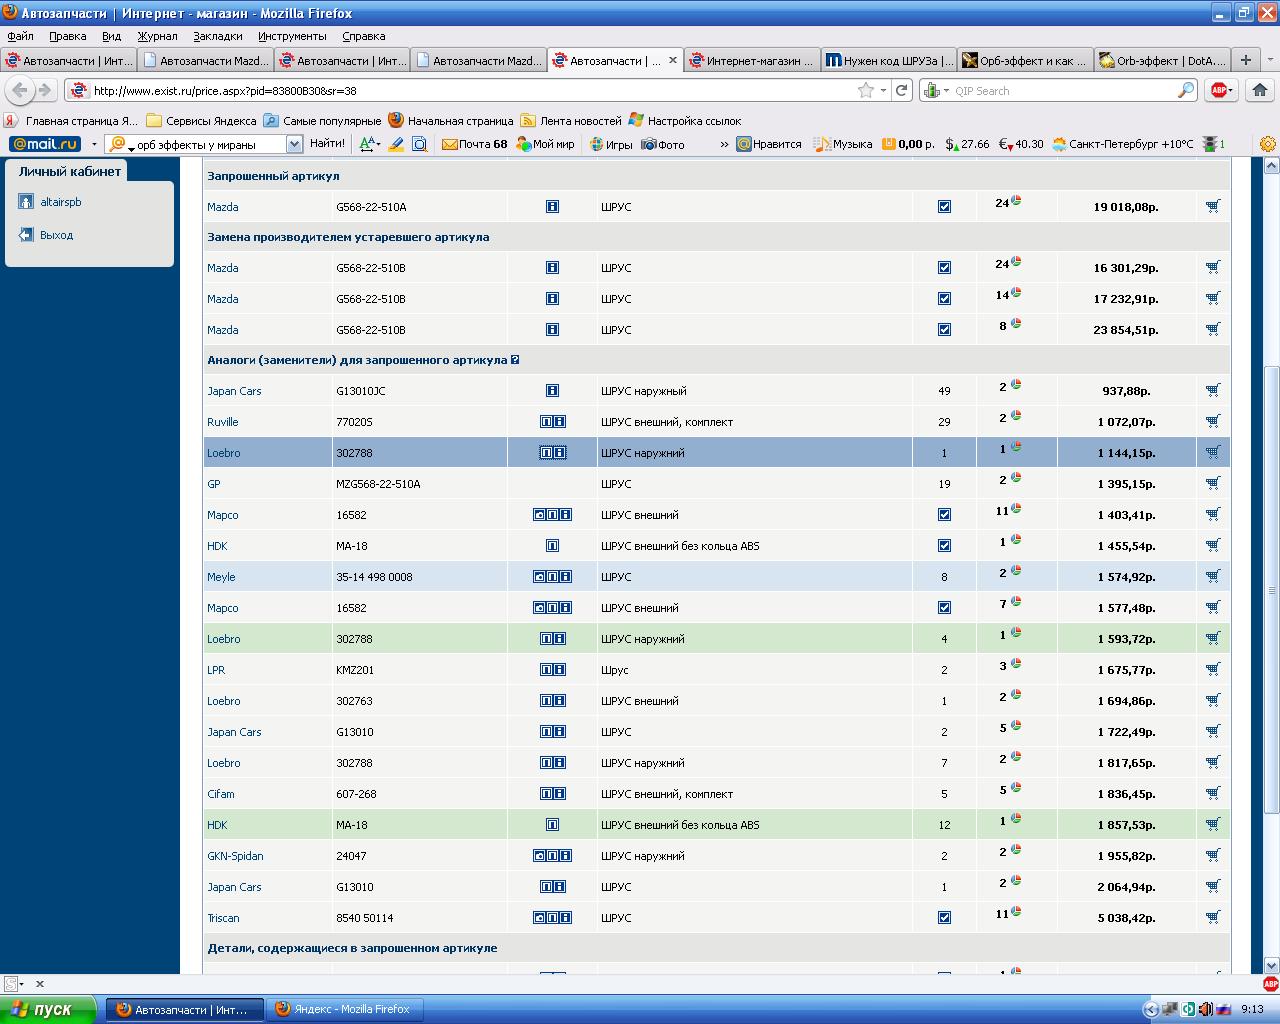This screenshot has height=1024, width=1280.
Task: Click delivery statistics icon for Japan Cars G13010JC
Action: pyautogui.click(x=1016, y=385)
